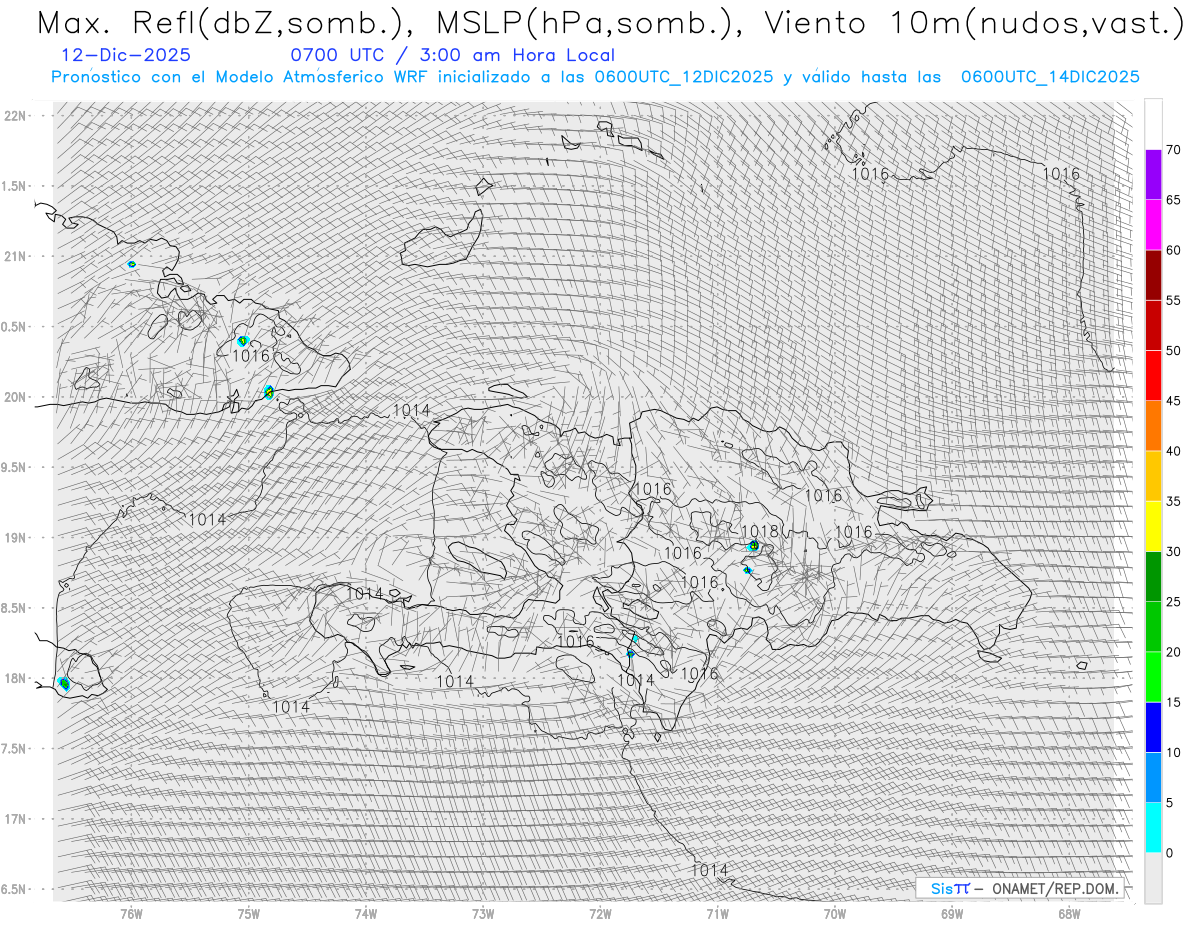The image size is (1200, 927).
Task: Click the small reflectivity echo near the 21N label
Action: tap(131, 264)
